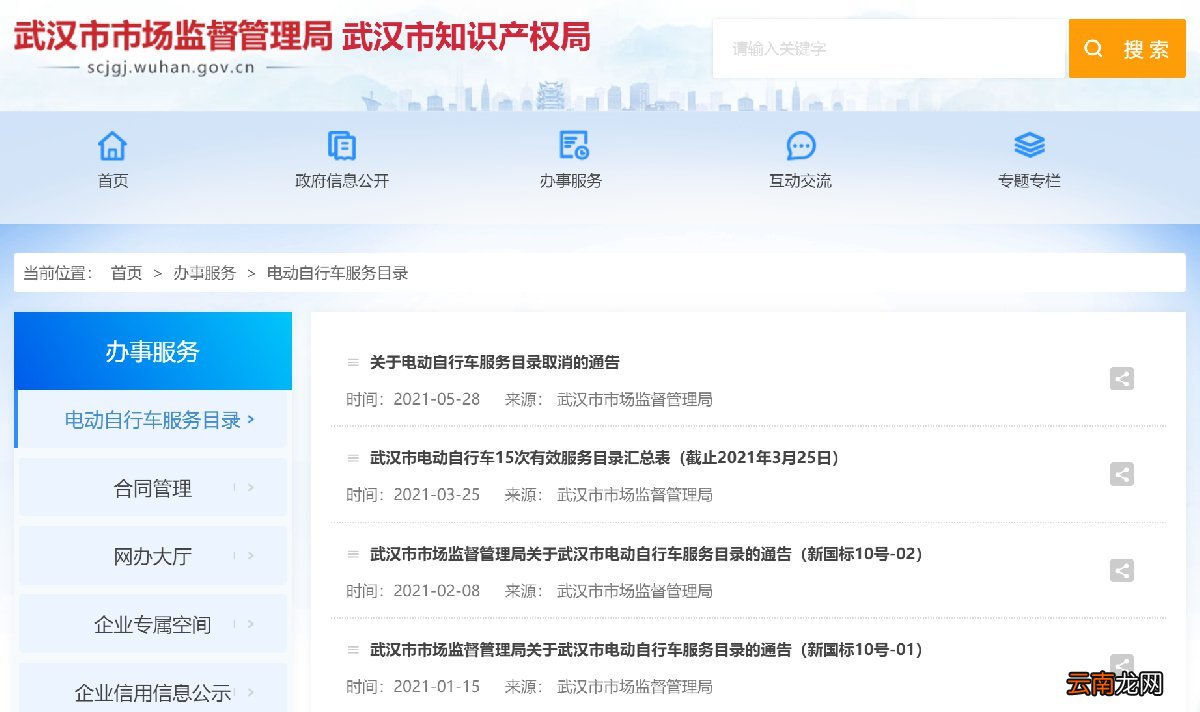Click the 办事服务 sidebar header
Screen dimensions: 1200x712
tap(153, 351)
